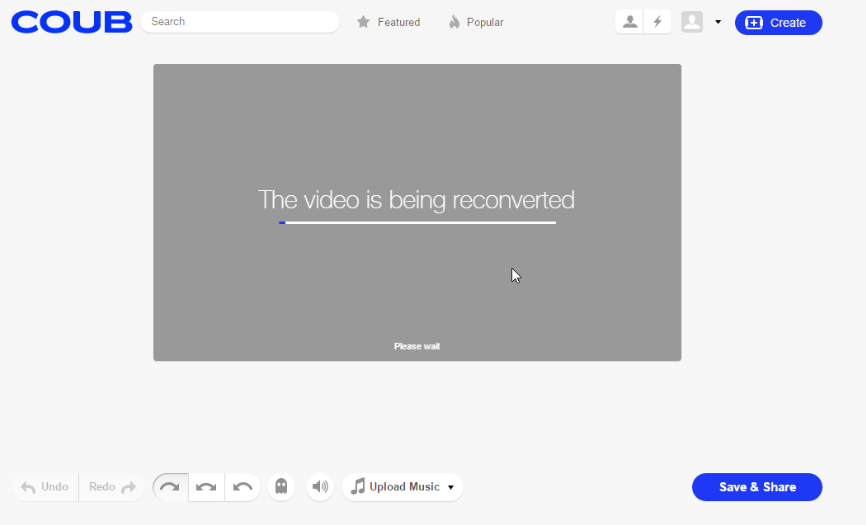
Task: Click the Redo button
Action: pyautogui.click(x=111, y=487)
